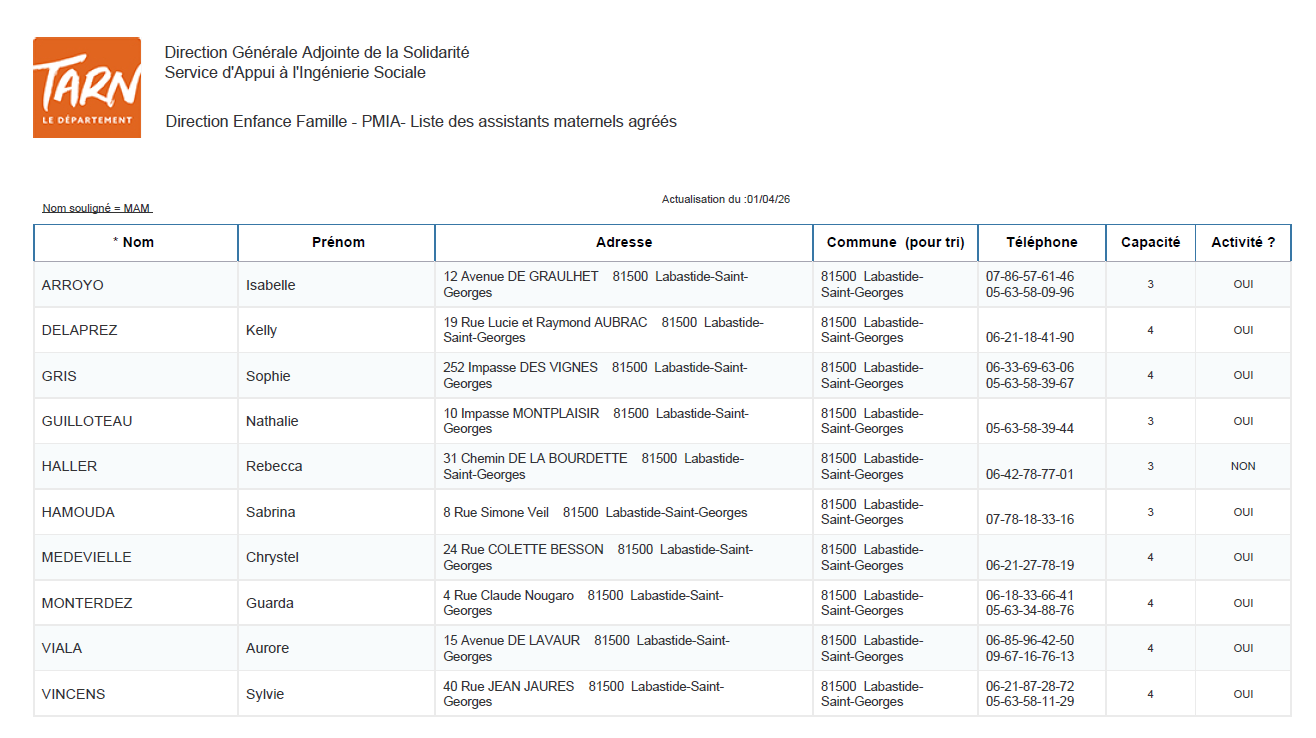The width and height of the screenshot is (1316, 738).
Task: Select the "* Nom" column header
Action: pos(134,242)
